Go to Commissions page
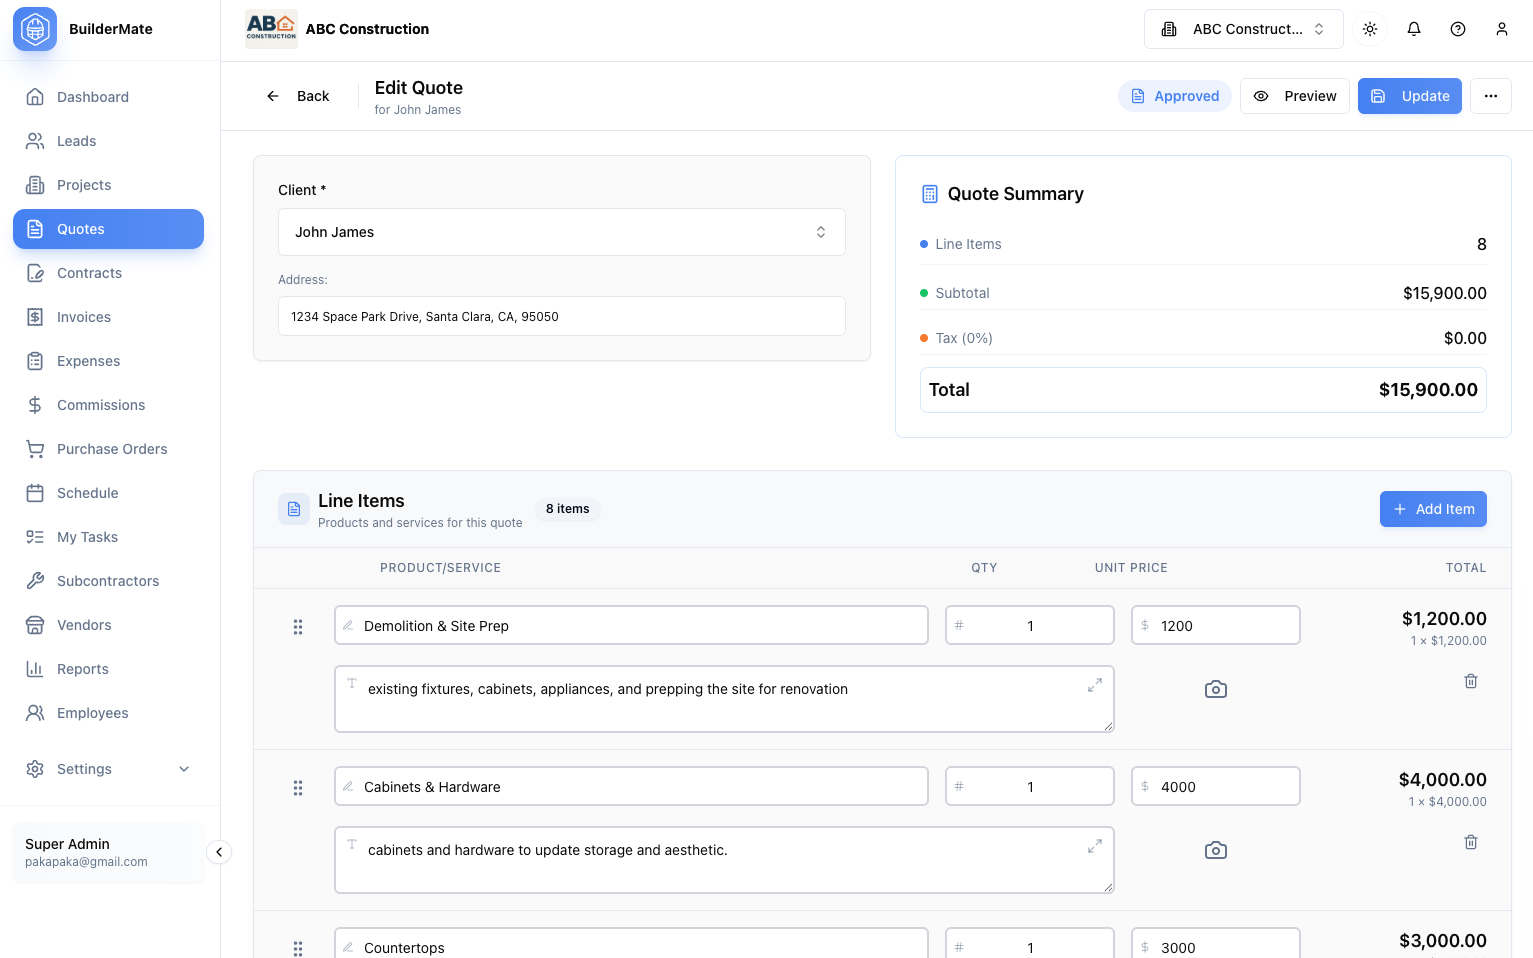The width and height of the screenshot is (1533, 958). [x=108, y=405]
